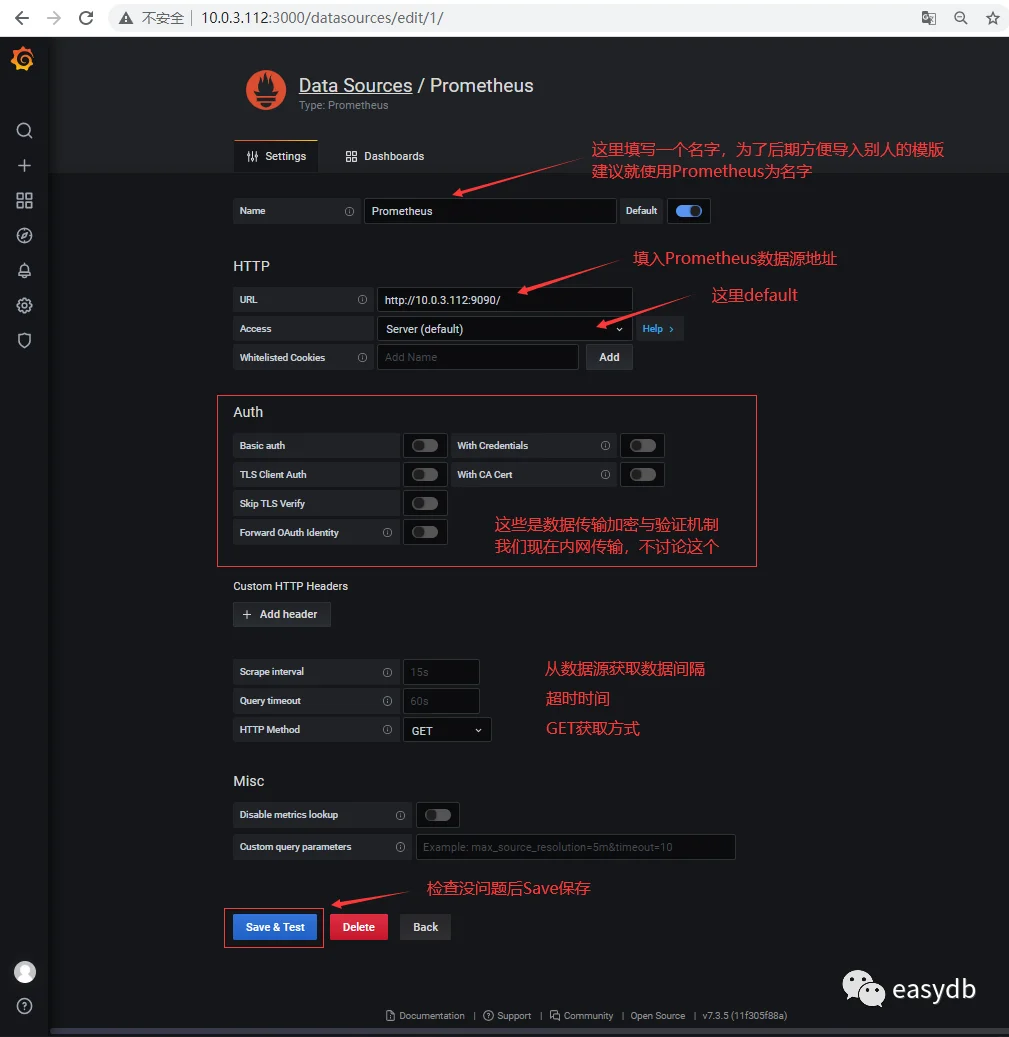Viewport: 1009px width, 1037px height.
Task: Click the Save & Test button
Action: tap(275, 927)
